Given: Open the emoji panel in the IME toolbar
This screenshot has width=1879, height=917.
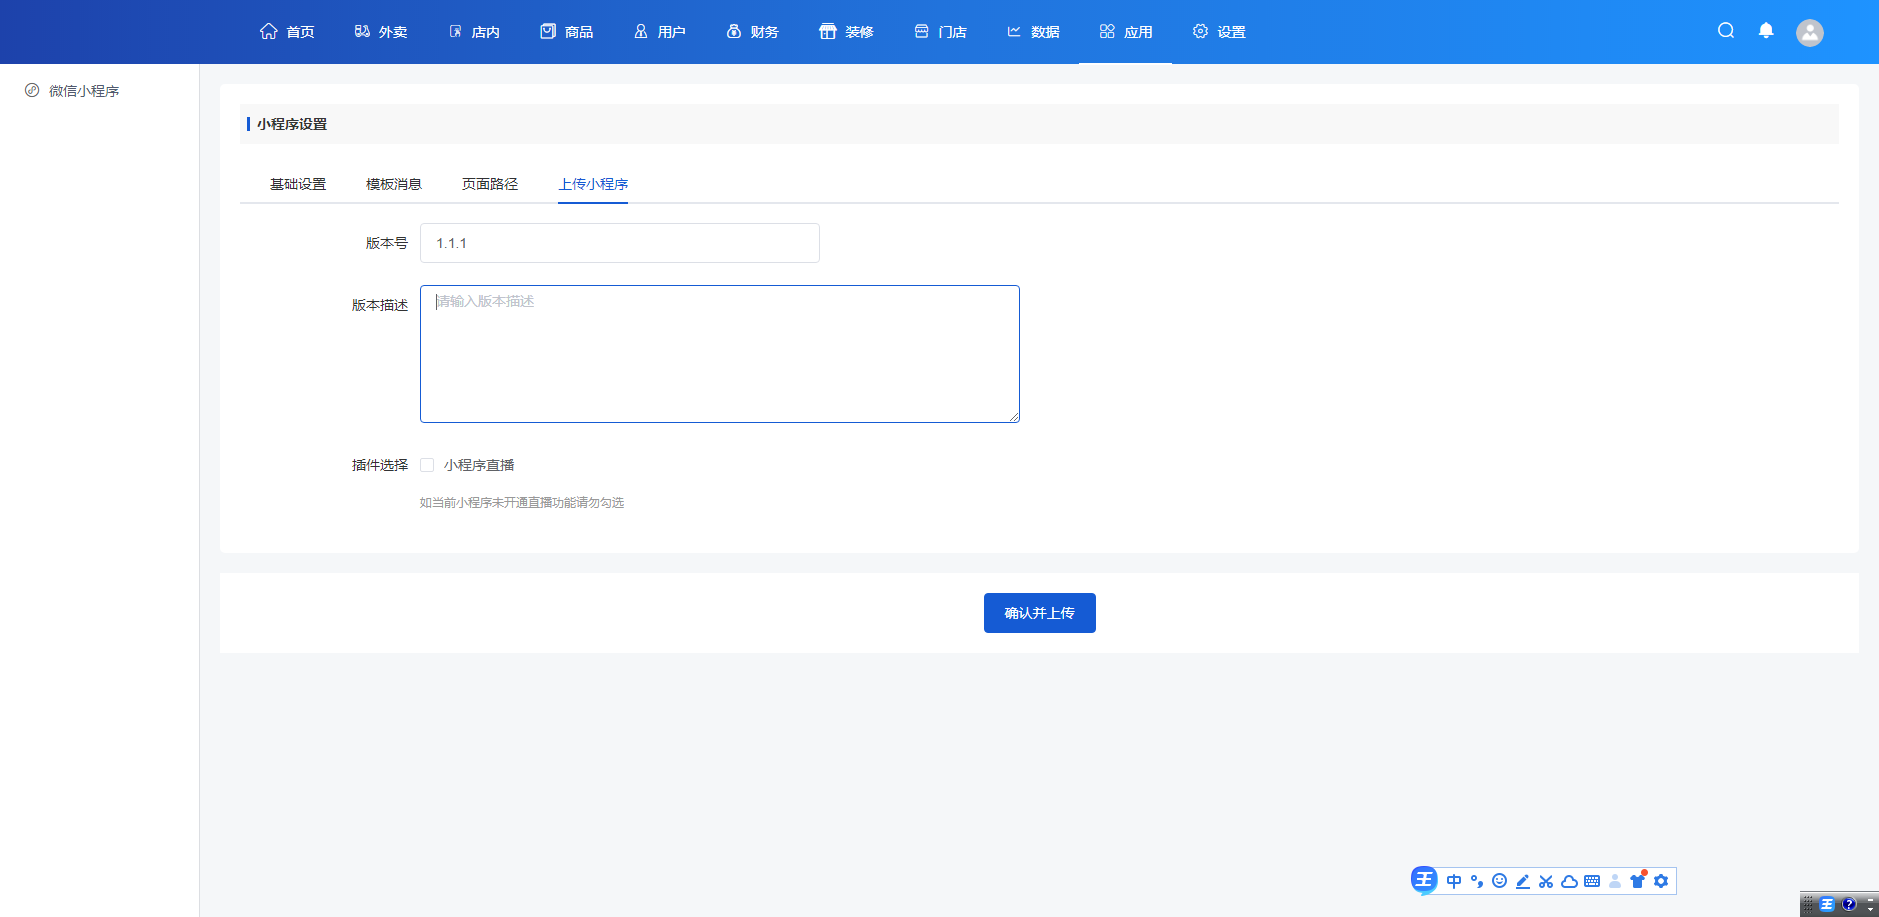Looking at the screenshot, I should [x=1499, y=881].
